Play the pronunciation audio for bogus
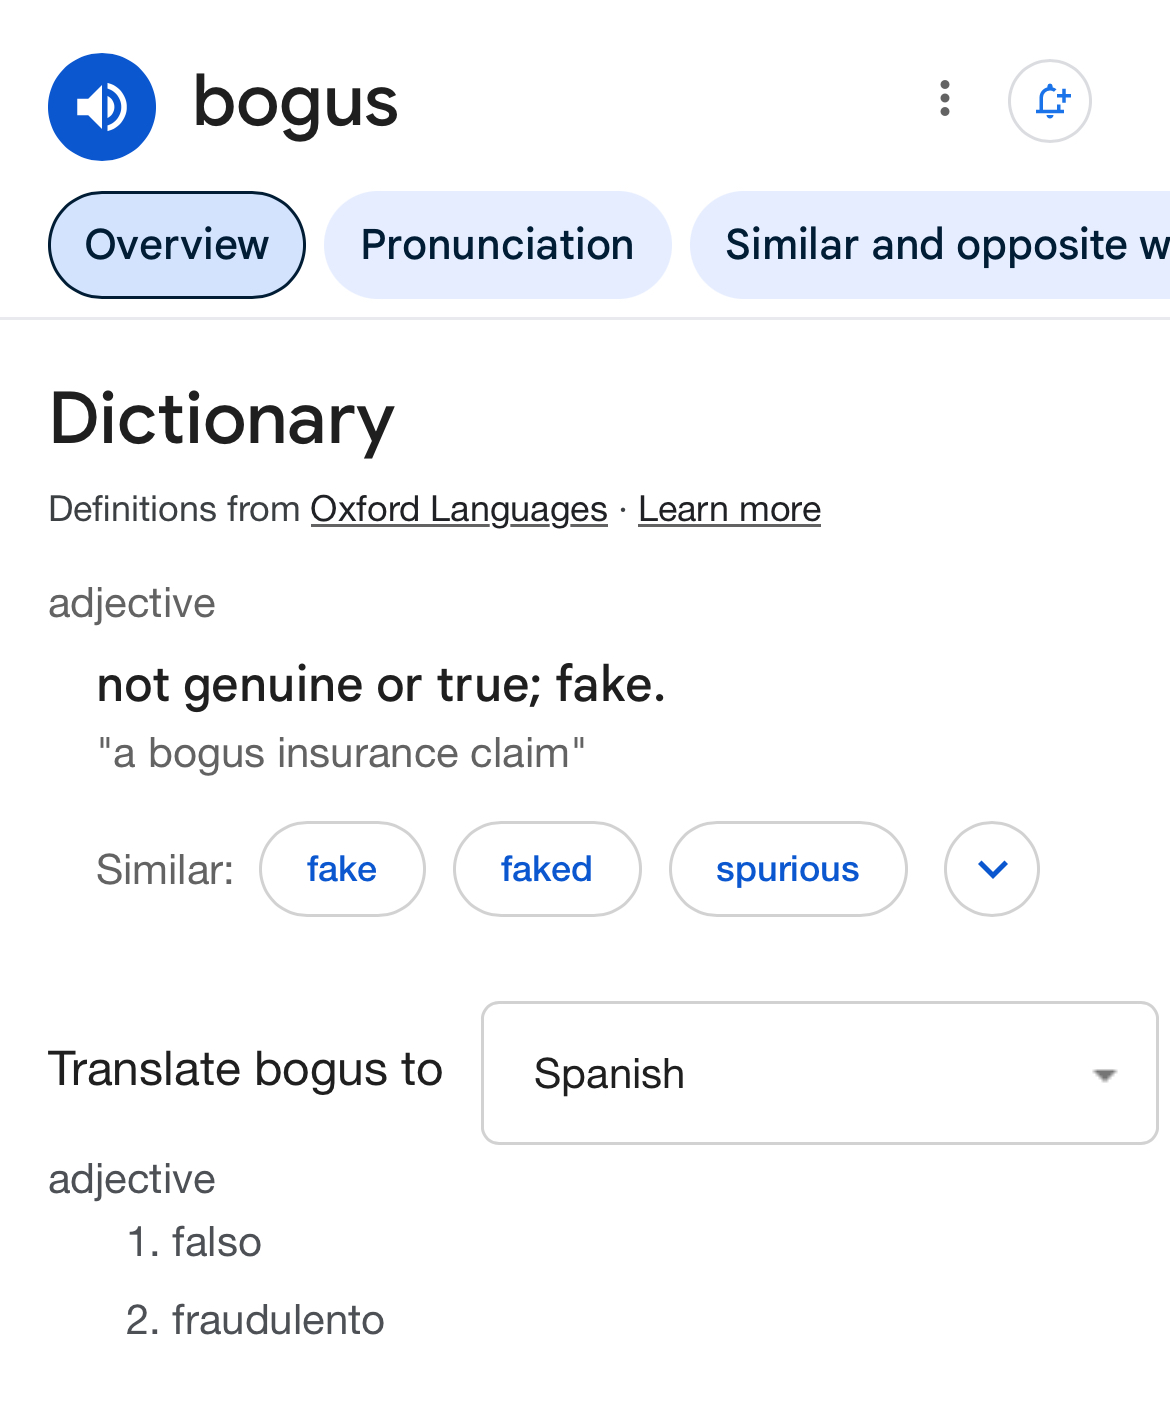This screenshot has height=1410, width=1170. pyautogui.click(x=102, y=107)
